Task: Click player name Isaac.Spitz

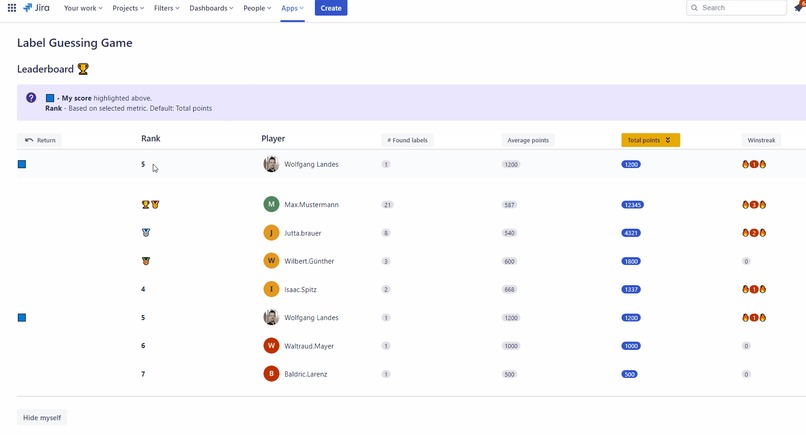Action: (x=301, y=289)
